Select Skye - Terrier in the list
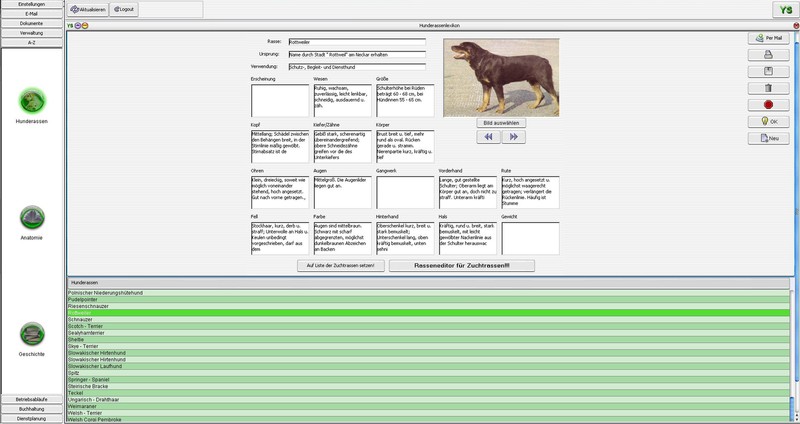800x424 pixels. [x=429, y=346]
